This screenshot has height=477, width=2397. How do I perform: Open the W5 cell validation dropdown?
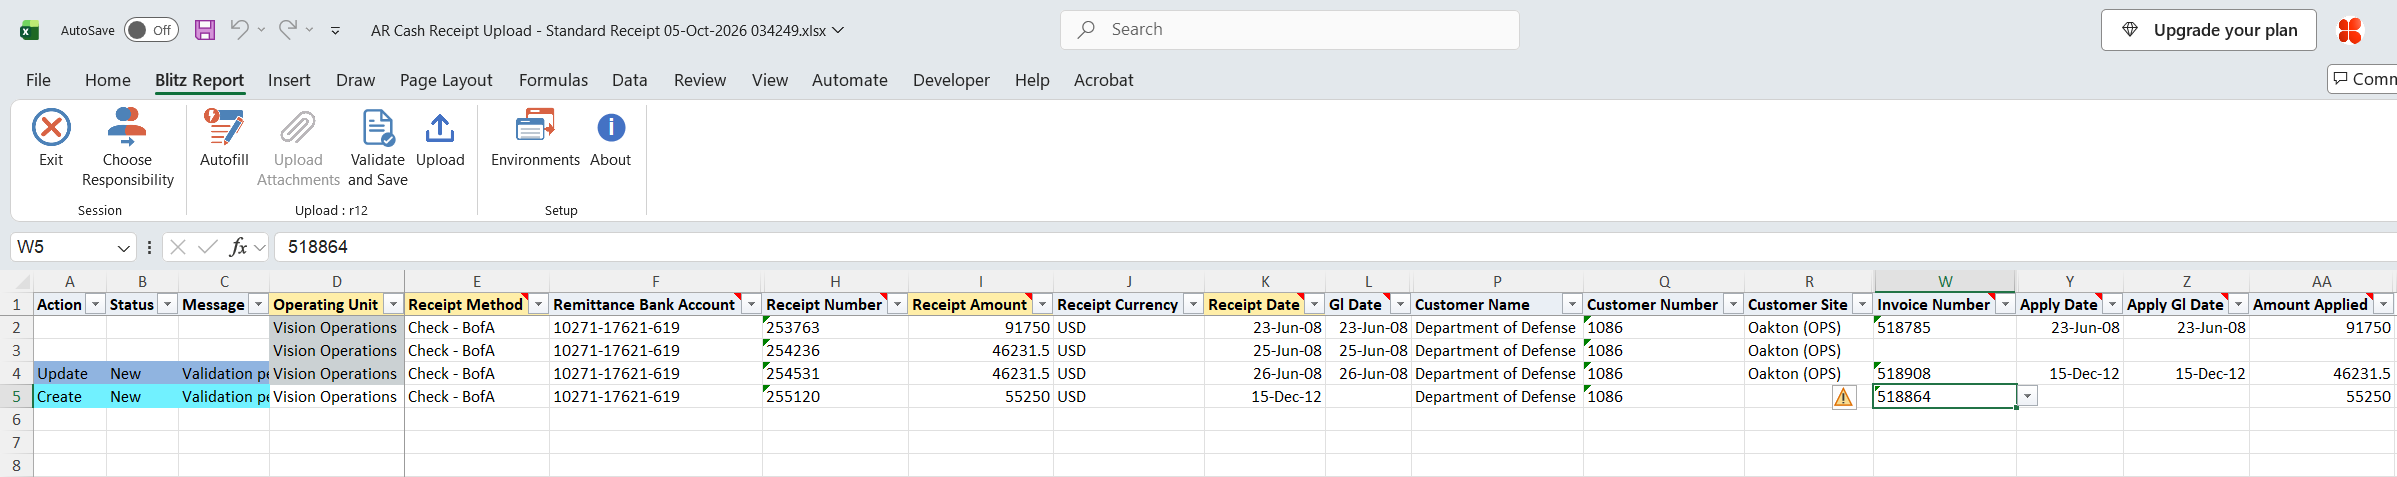(x=2027, y=397)
